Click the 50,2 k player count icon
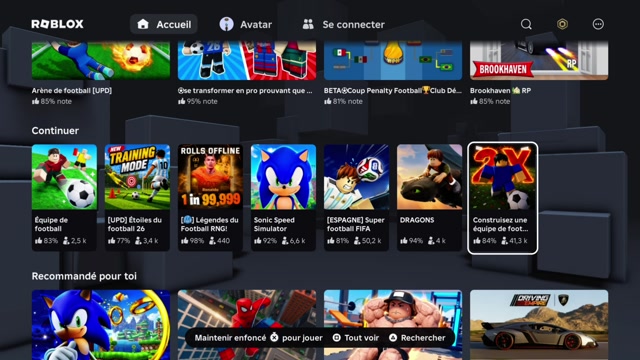The width and height of the screenshot is (640, 360). click(357, 241)
